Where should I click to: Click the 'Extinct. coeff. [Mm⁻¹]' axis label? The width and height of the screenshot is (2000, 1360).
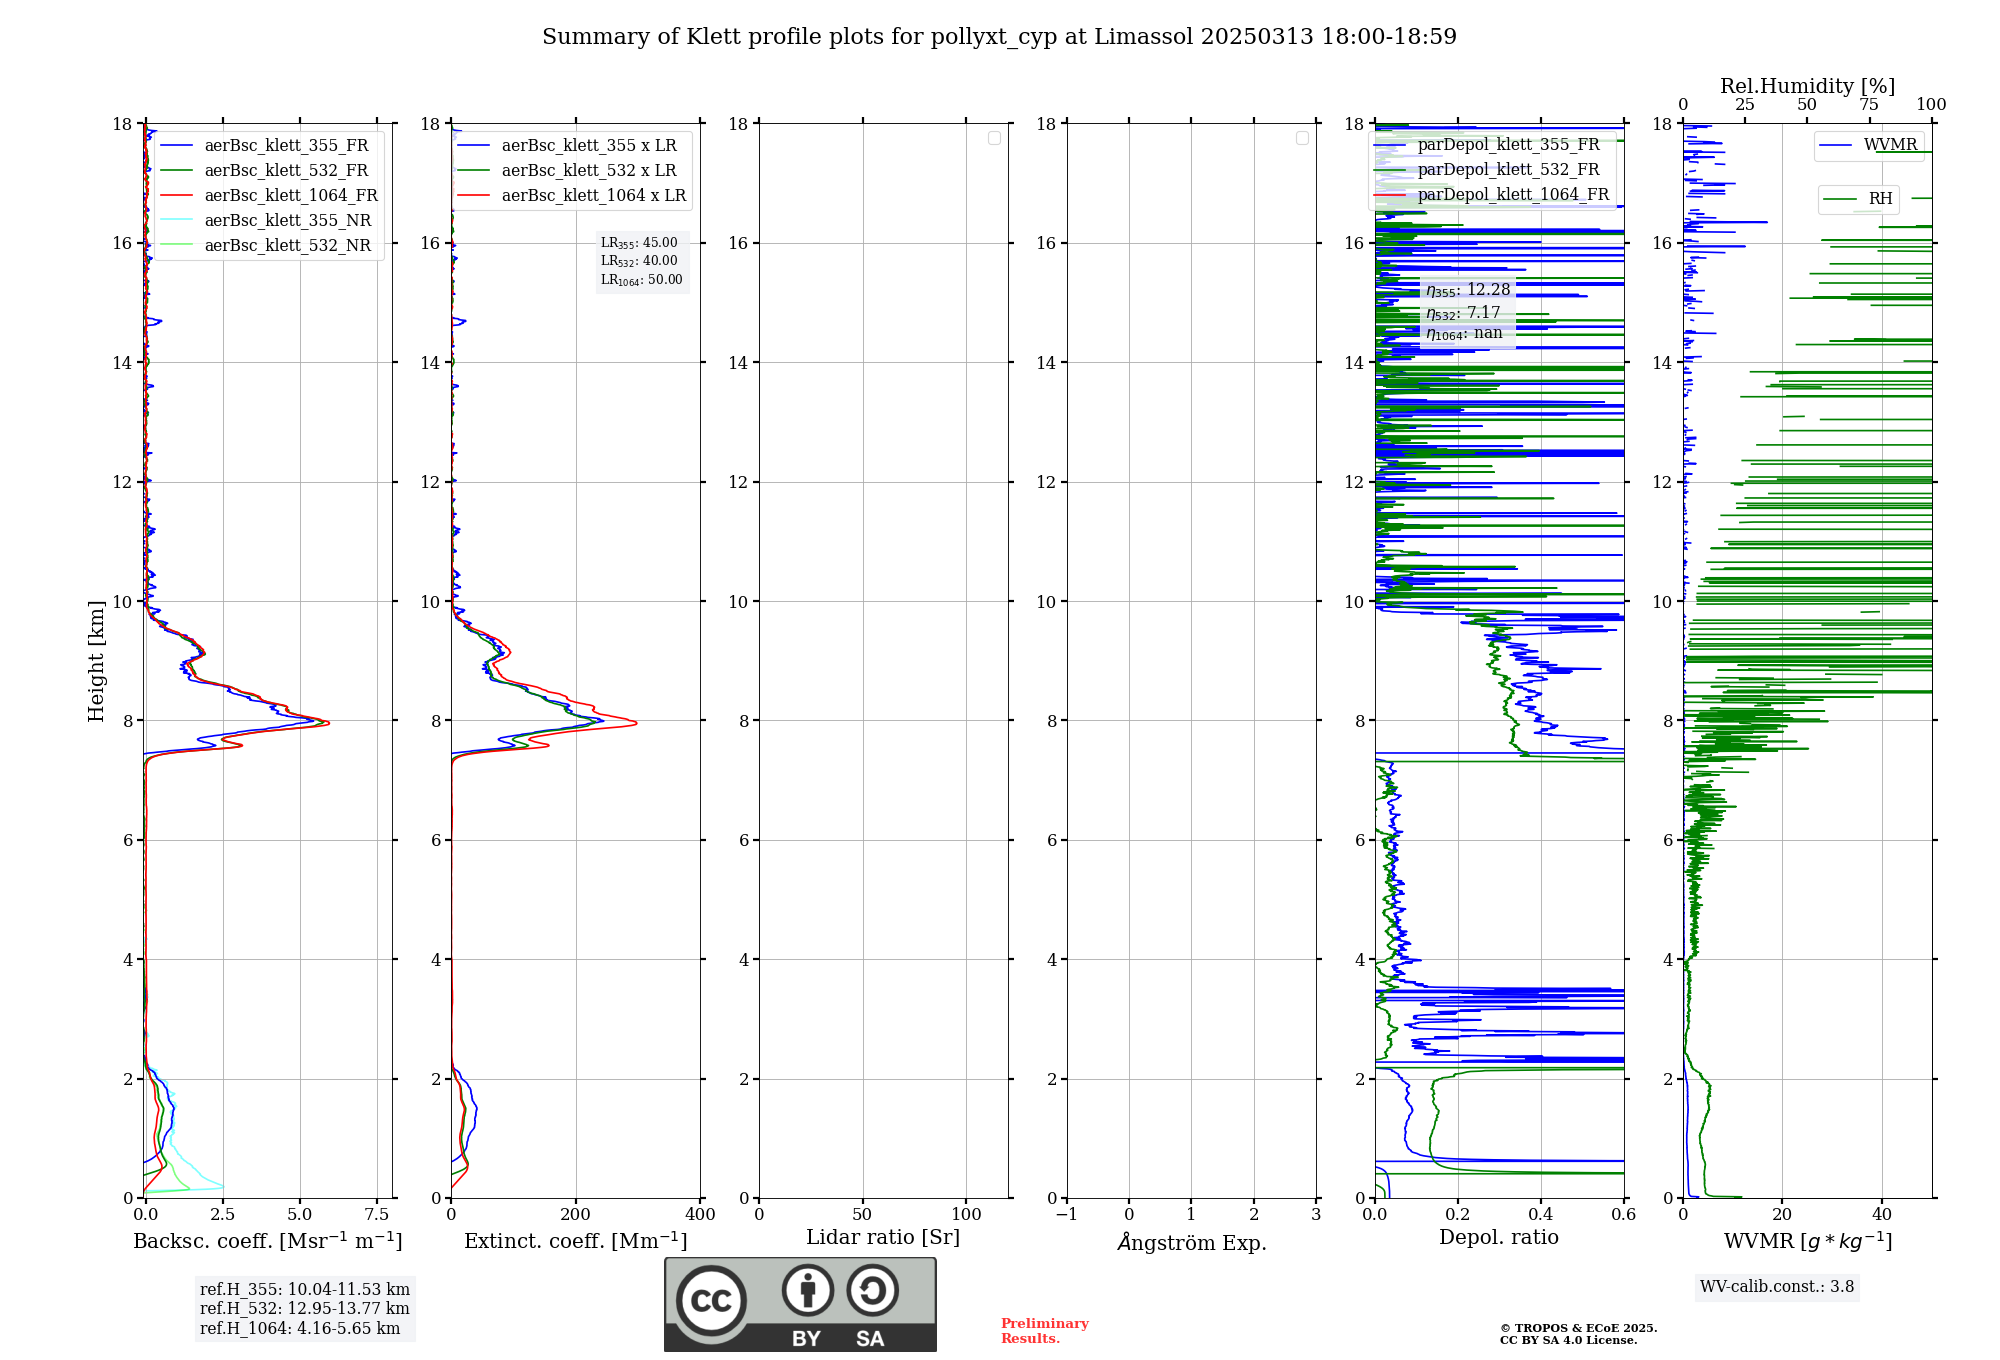[576, 1241]
